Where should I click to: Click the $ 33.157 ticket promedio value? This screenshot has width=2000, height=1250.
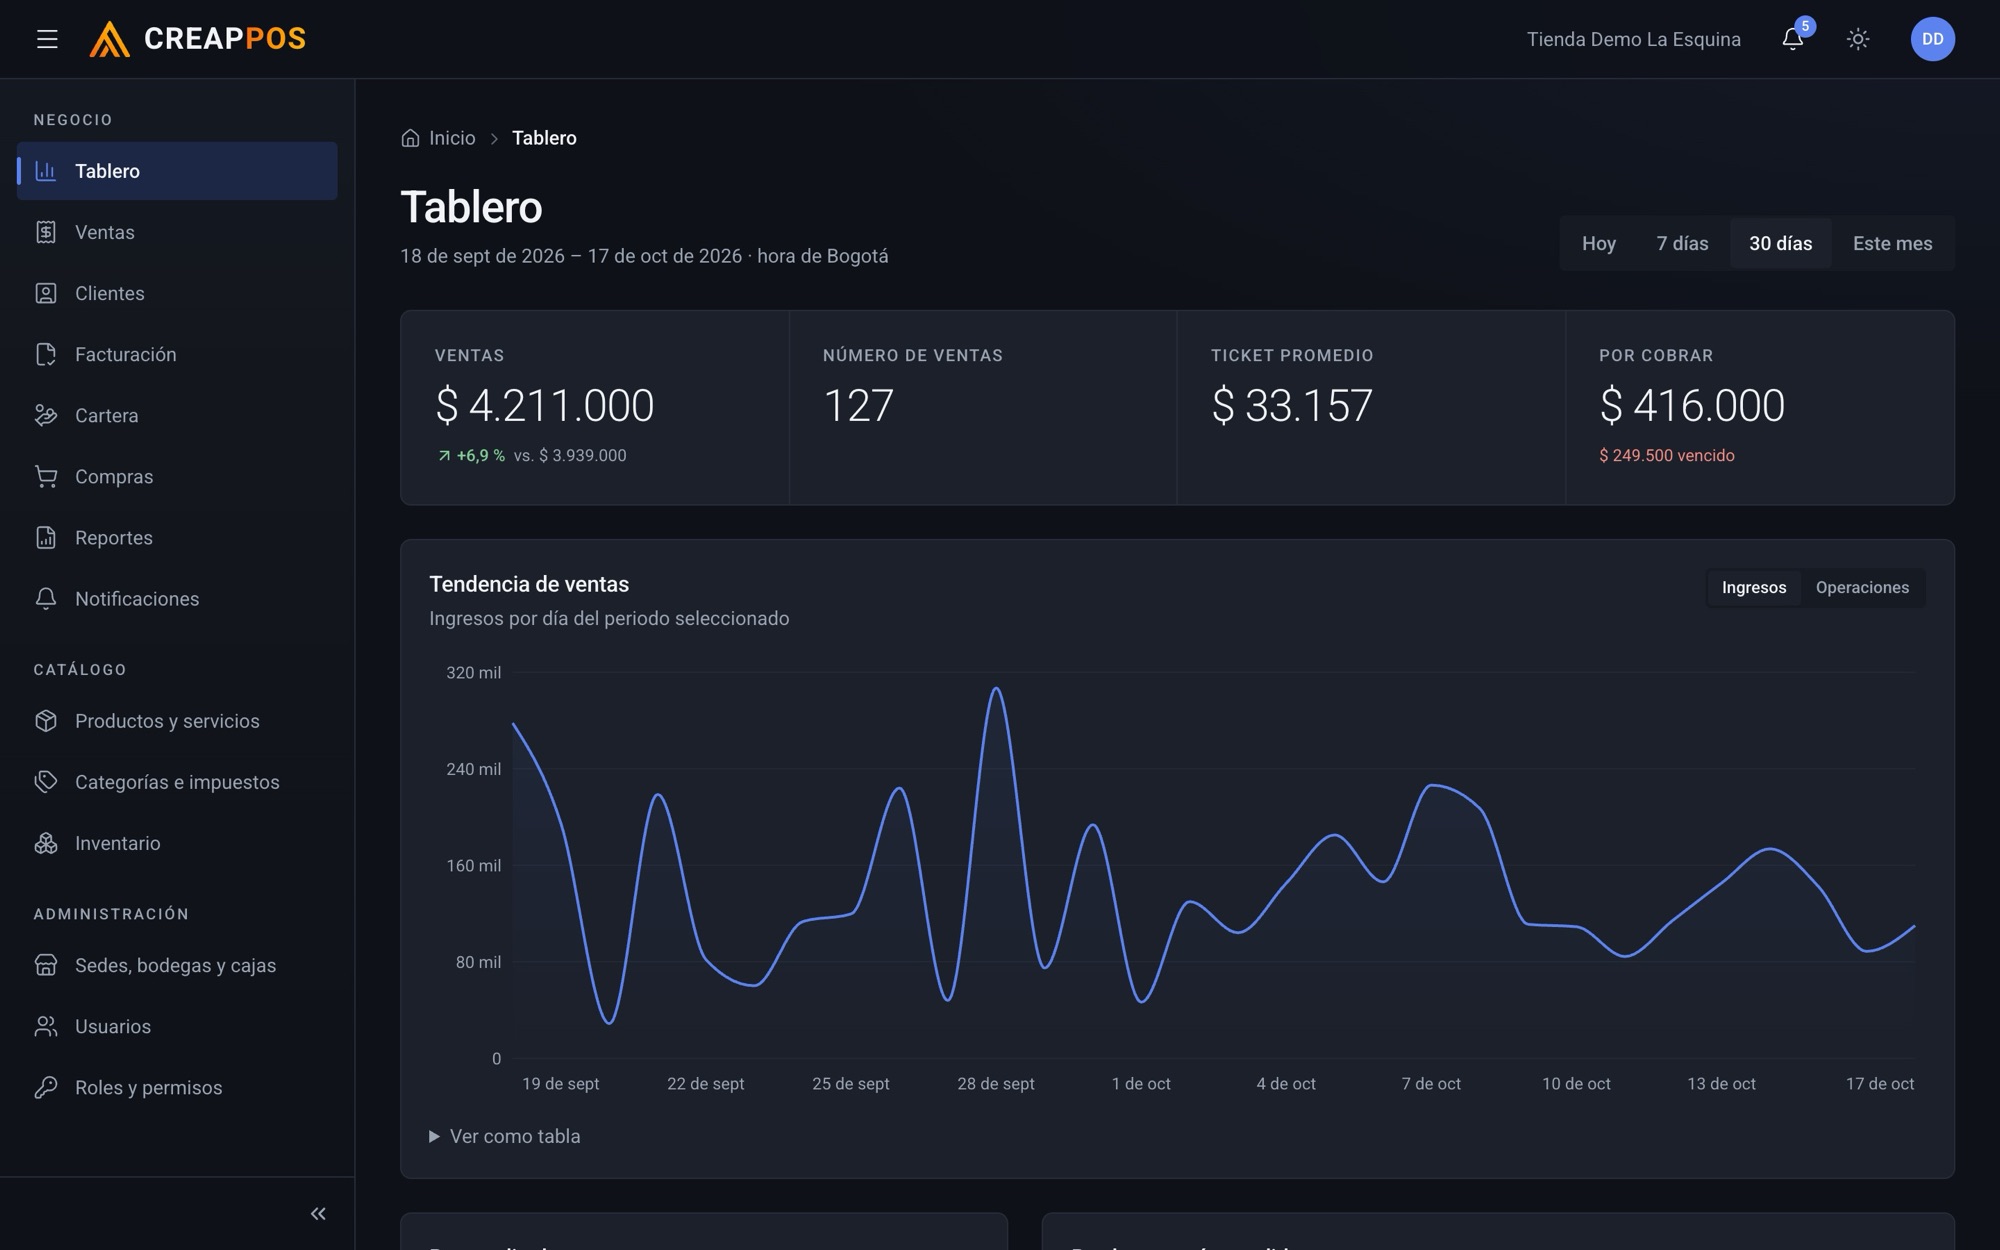pos(1292,405)
